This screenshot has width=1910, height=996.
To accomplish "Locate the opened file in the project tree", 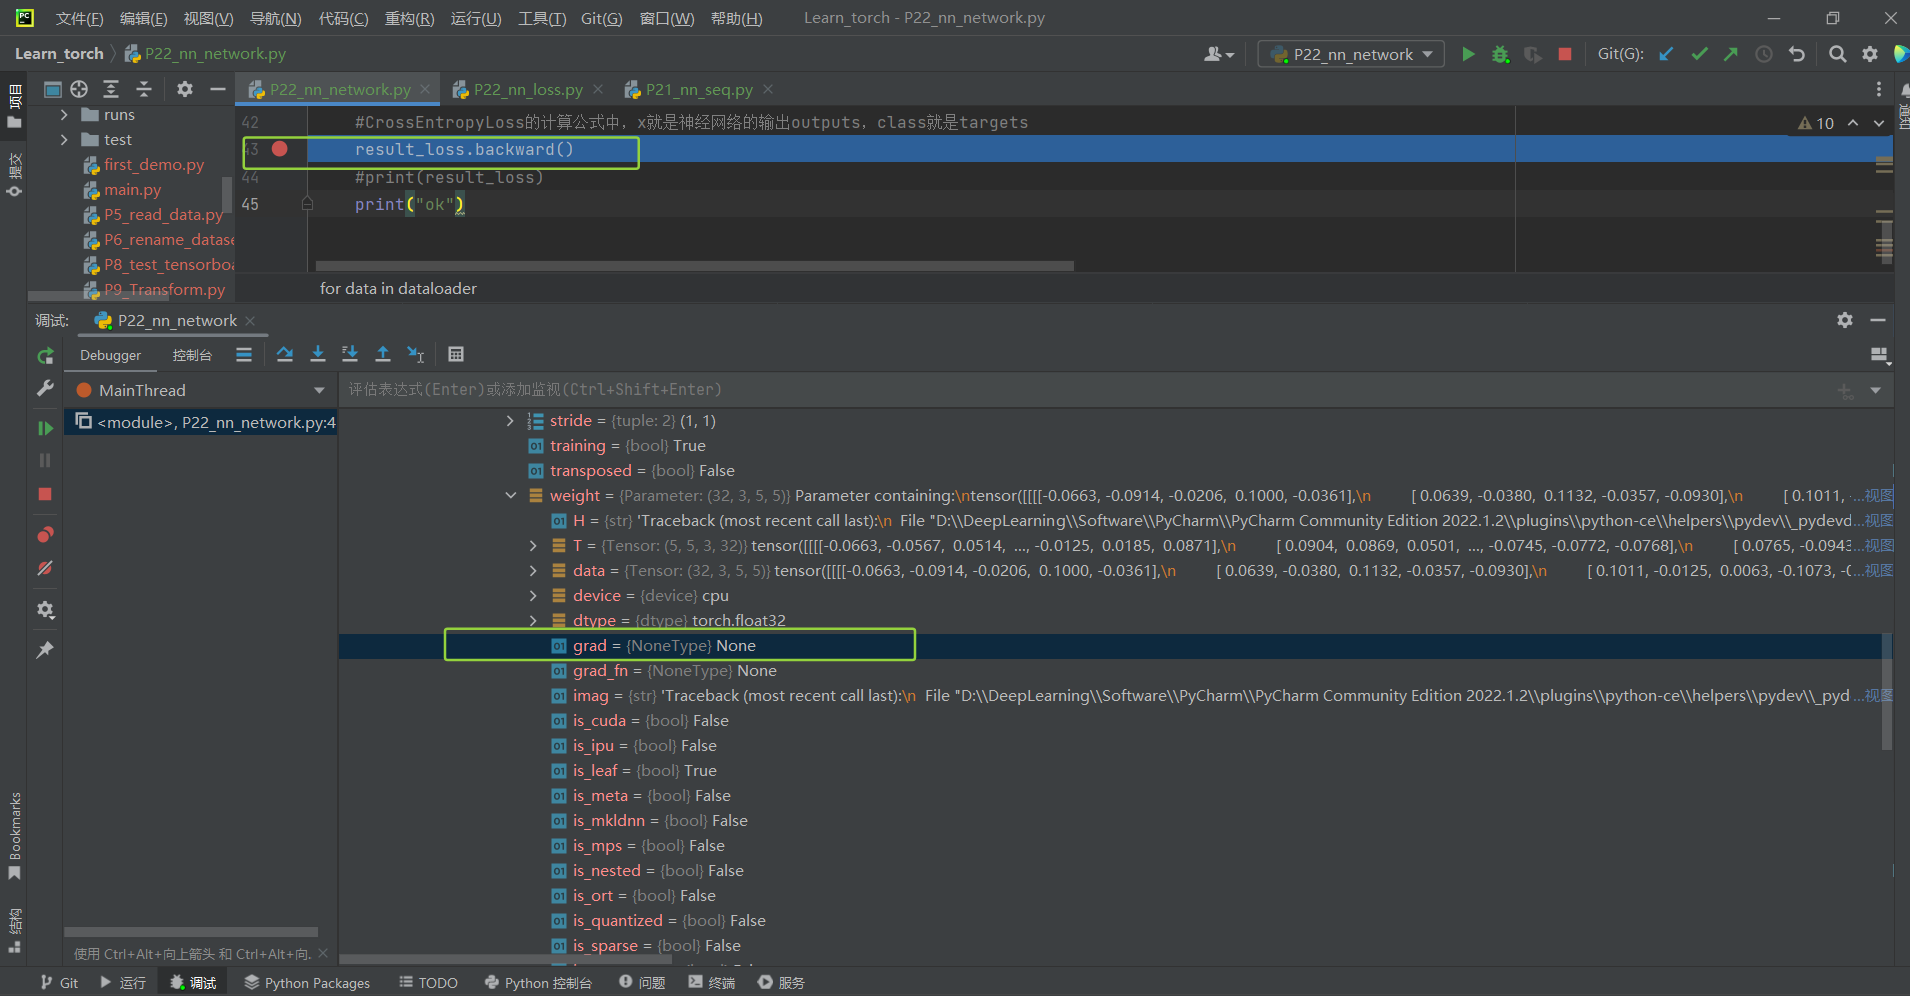I will [79, 89].
